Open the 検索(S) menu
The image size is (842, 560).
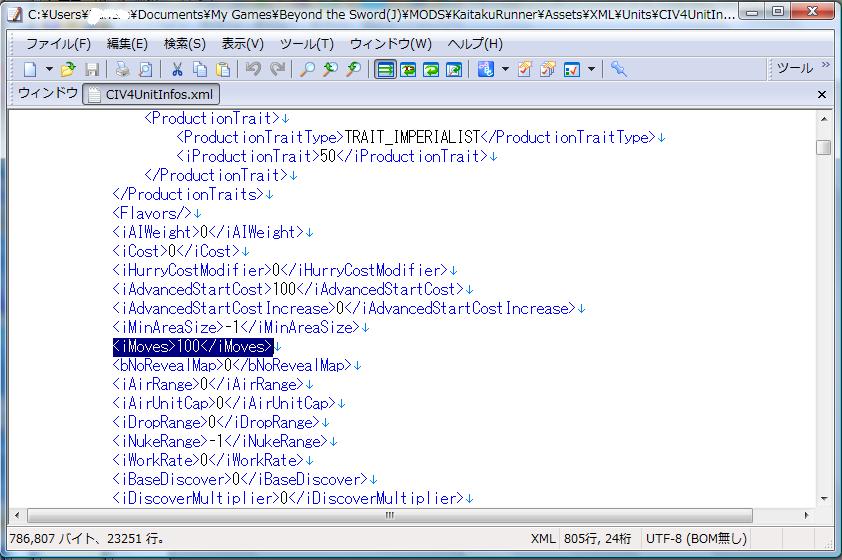[185, 44]
